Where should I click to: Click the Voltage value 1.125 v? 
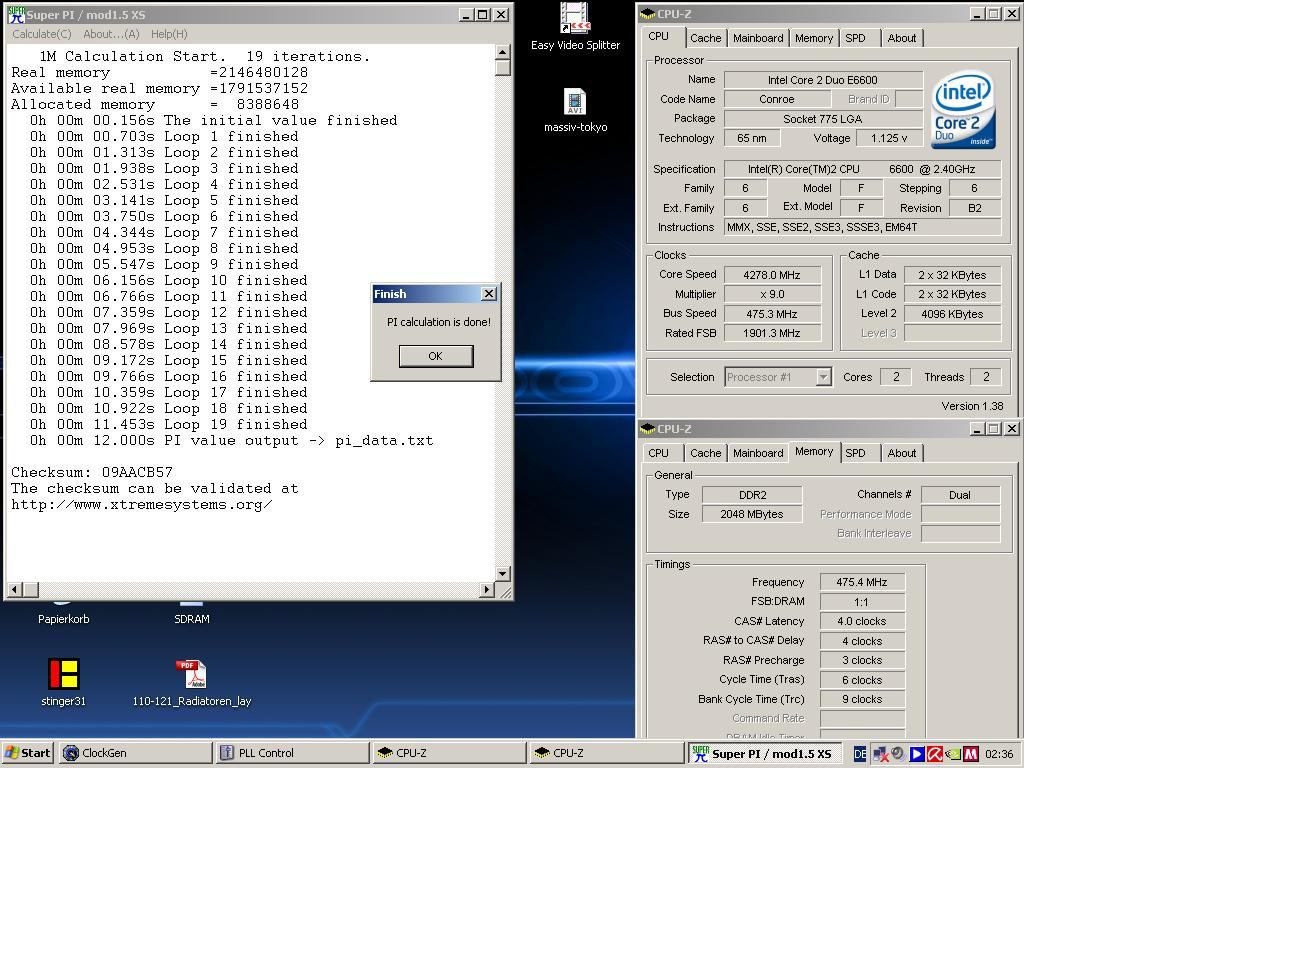tap(889, 138)
